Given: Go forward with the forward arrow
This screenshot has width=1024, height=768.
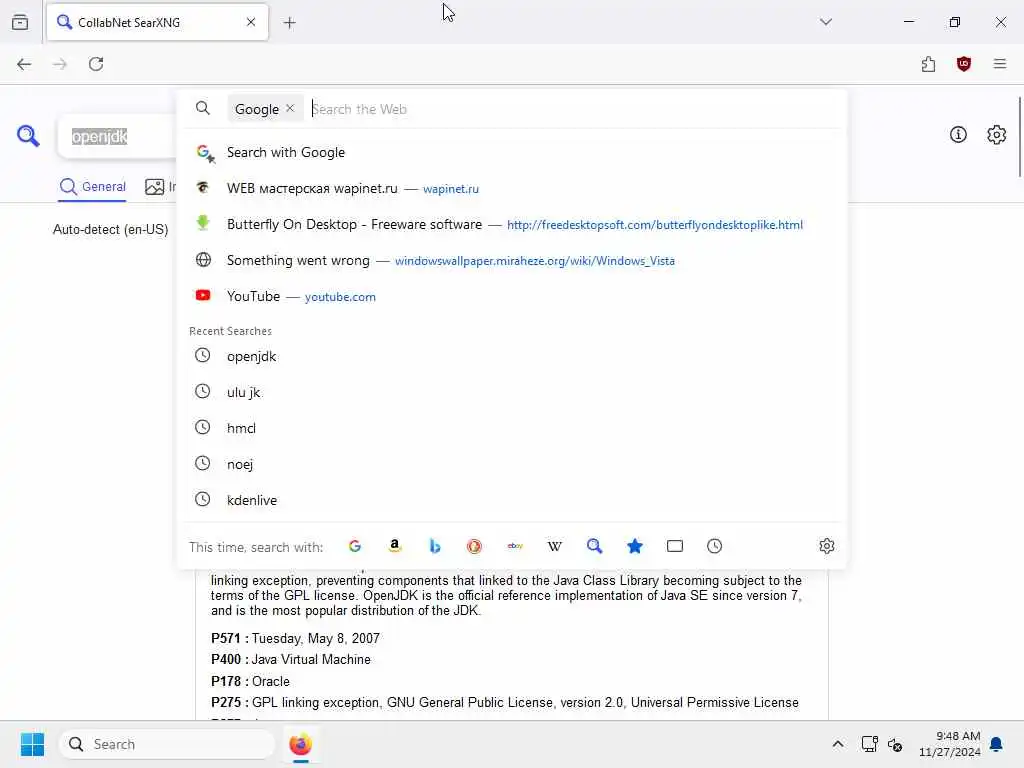Looking at the screenshot, I should 60,64.
